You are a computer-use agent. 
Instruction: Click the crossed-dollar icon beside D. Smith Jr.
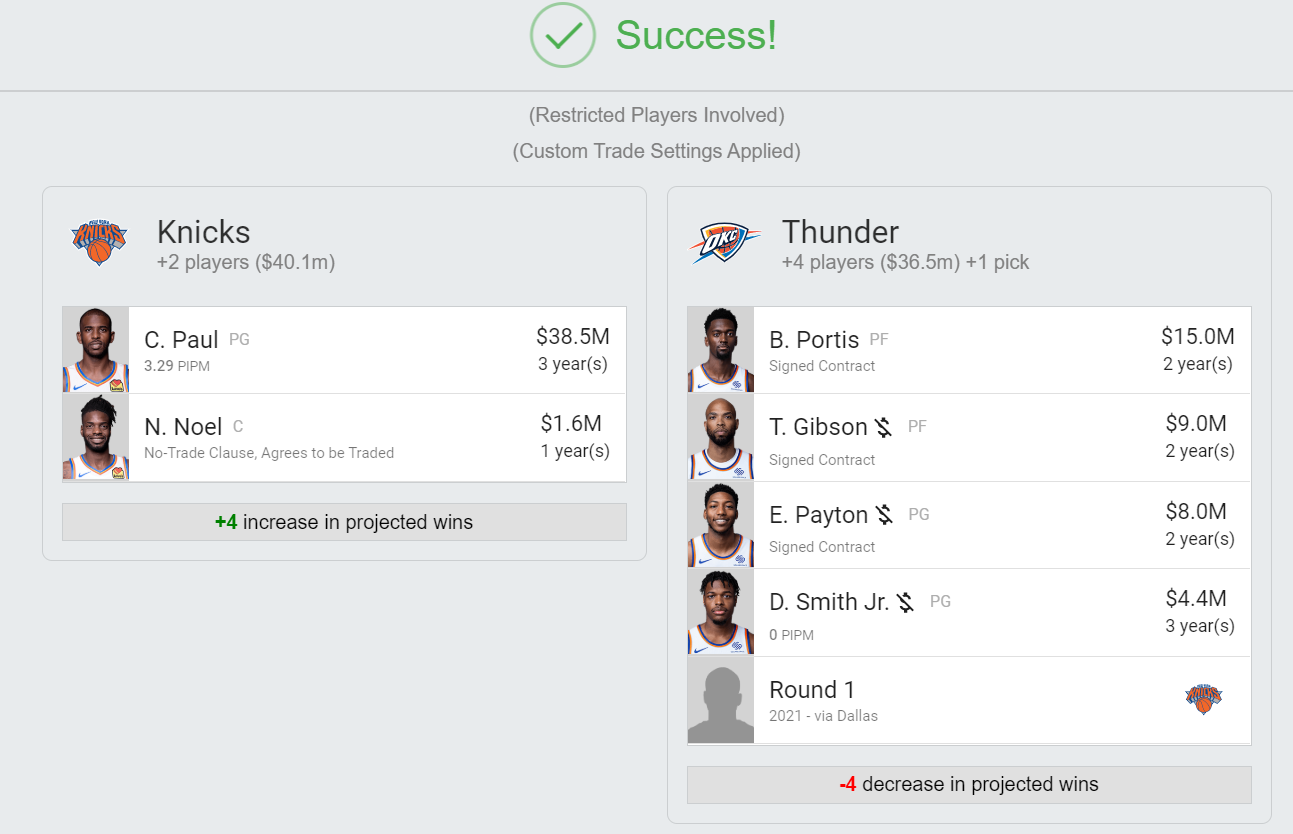coord(906,602)
